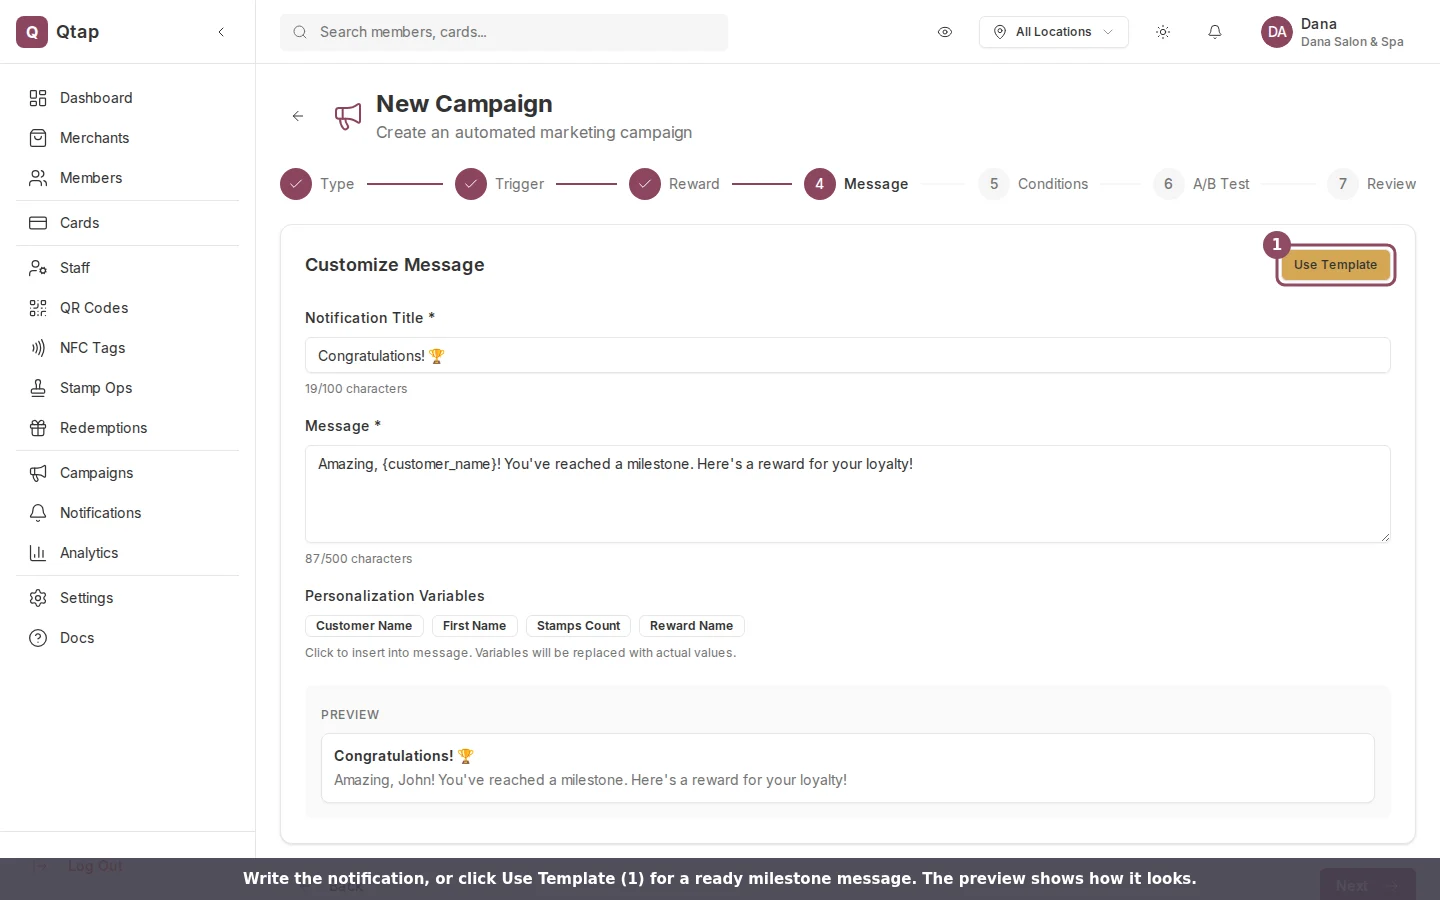Click the Stamp Ops sidebar label

point(96,388)
